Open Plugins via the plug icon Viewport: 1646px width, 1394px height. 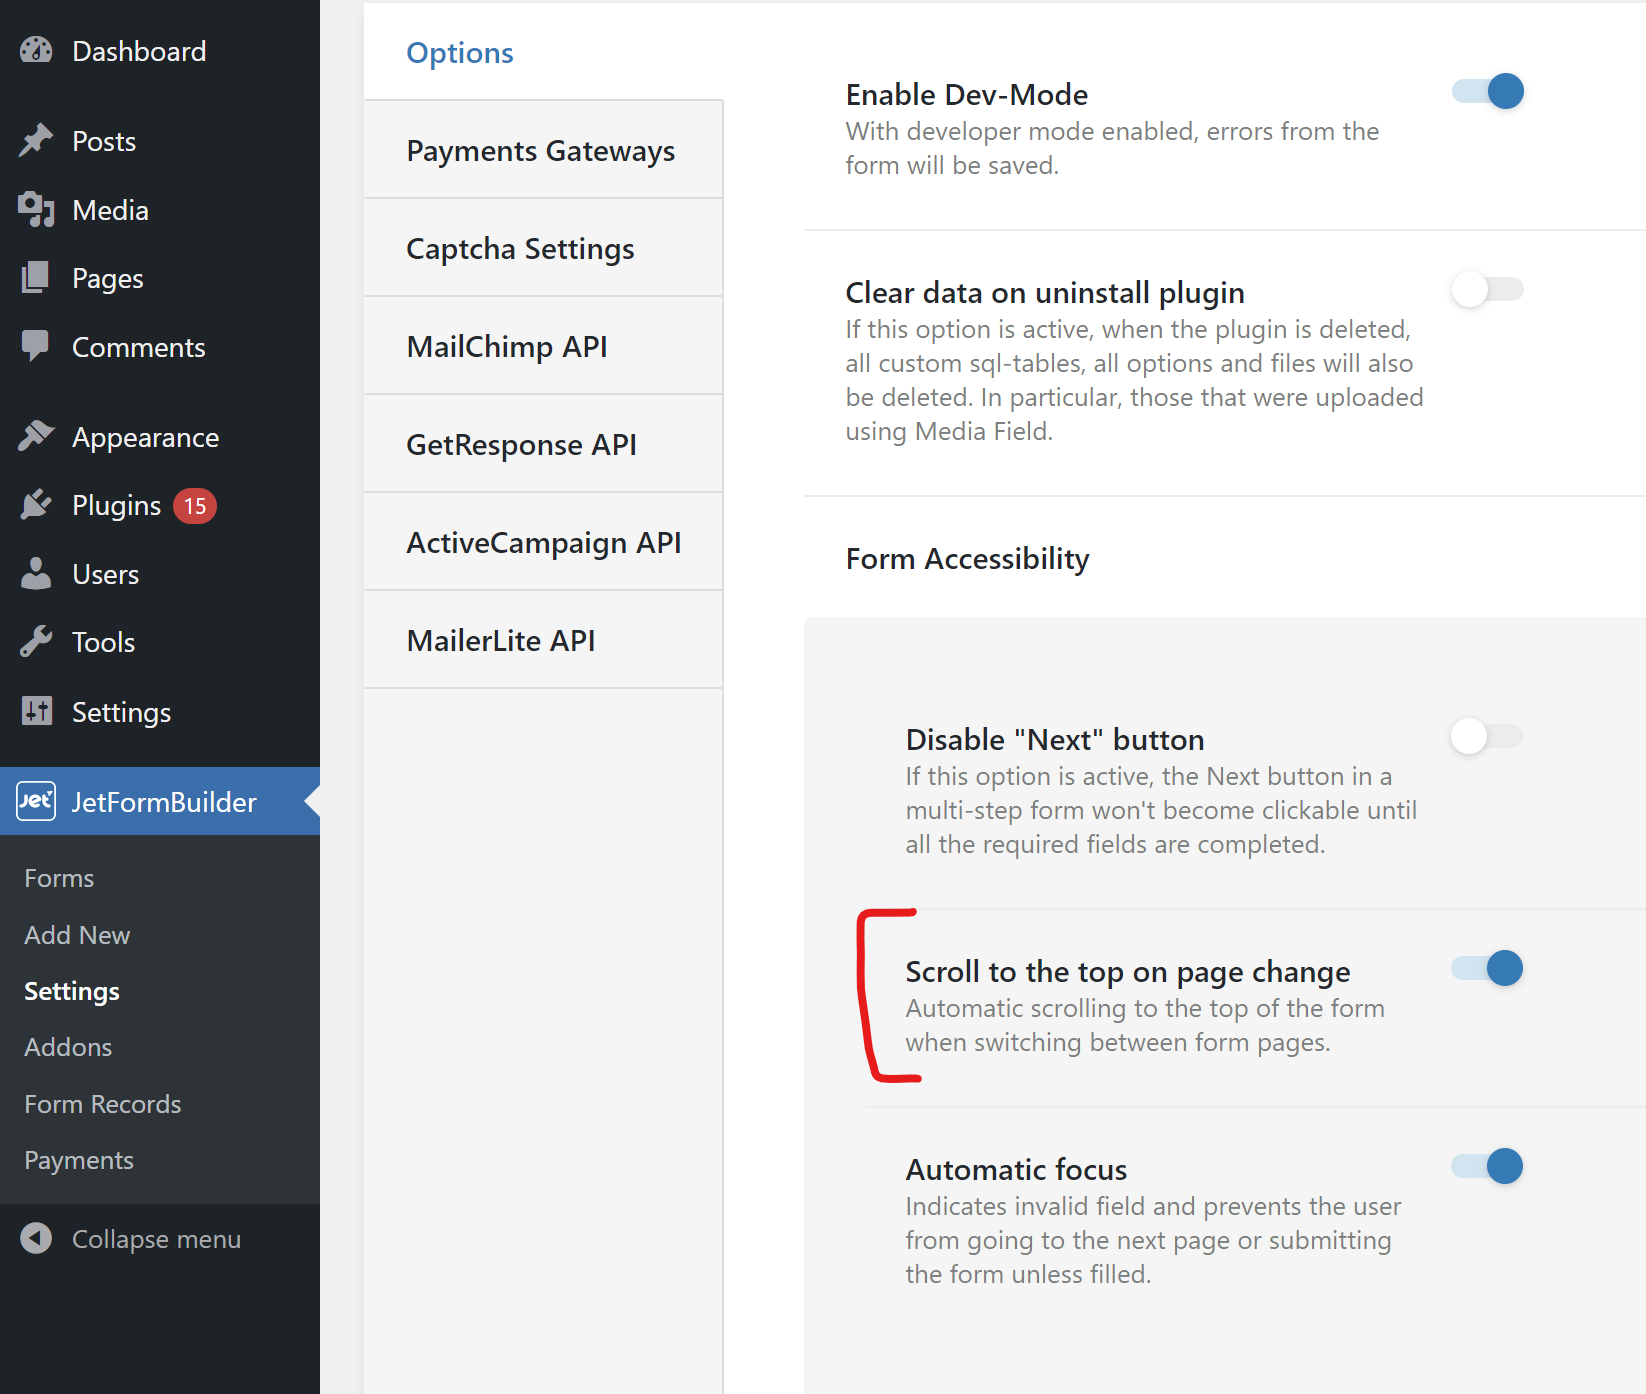tap(35, 505)
